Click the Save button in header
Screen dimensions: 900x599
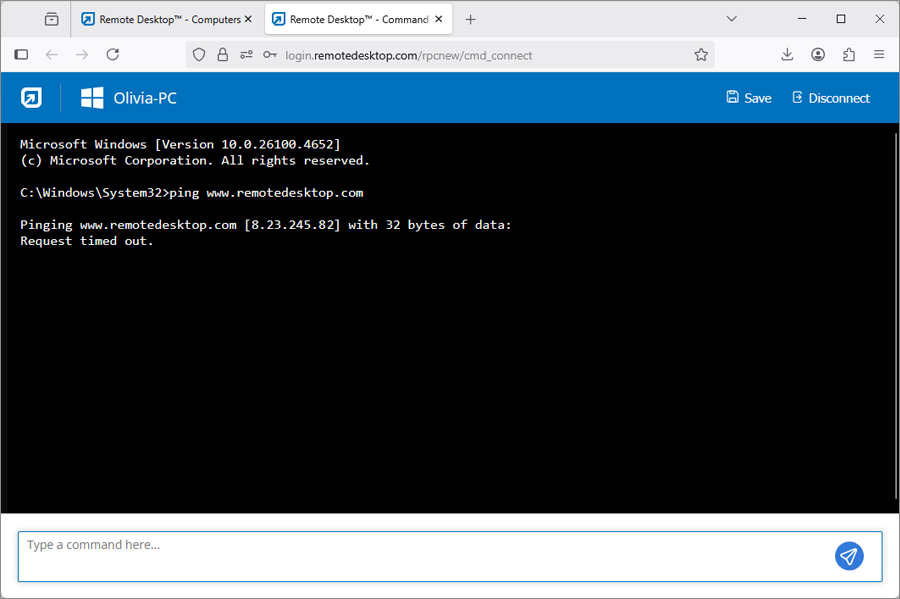tap(749, 98)
